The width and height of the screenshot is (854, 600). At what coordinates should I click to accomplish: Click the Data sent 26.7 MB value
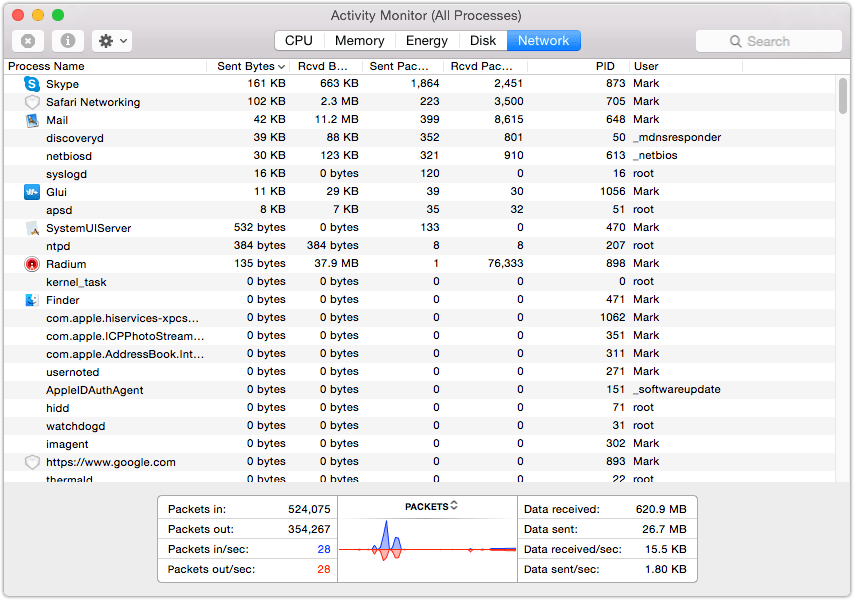(664, 529)
